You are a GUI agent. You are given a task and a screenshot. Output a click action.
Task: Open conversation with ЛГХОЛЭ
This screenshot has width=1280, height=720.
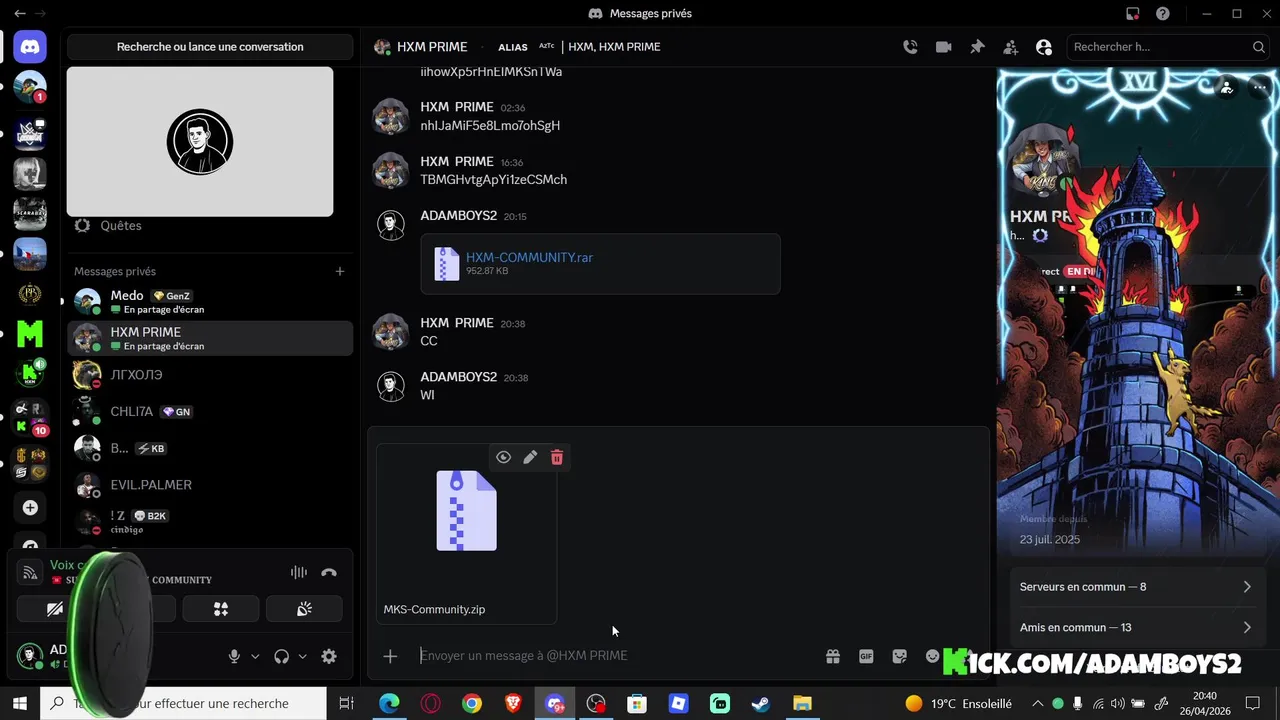coord(210,375)
